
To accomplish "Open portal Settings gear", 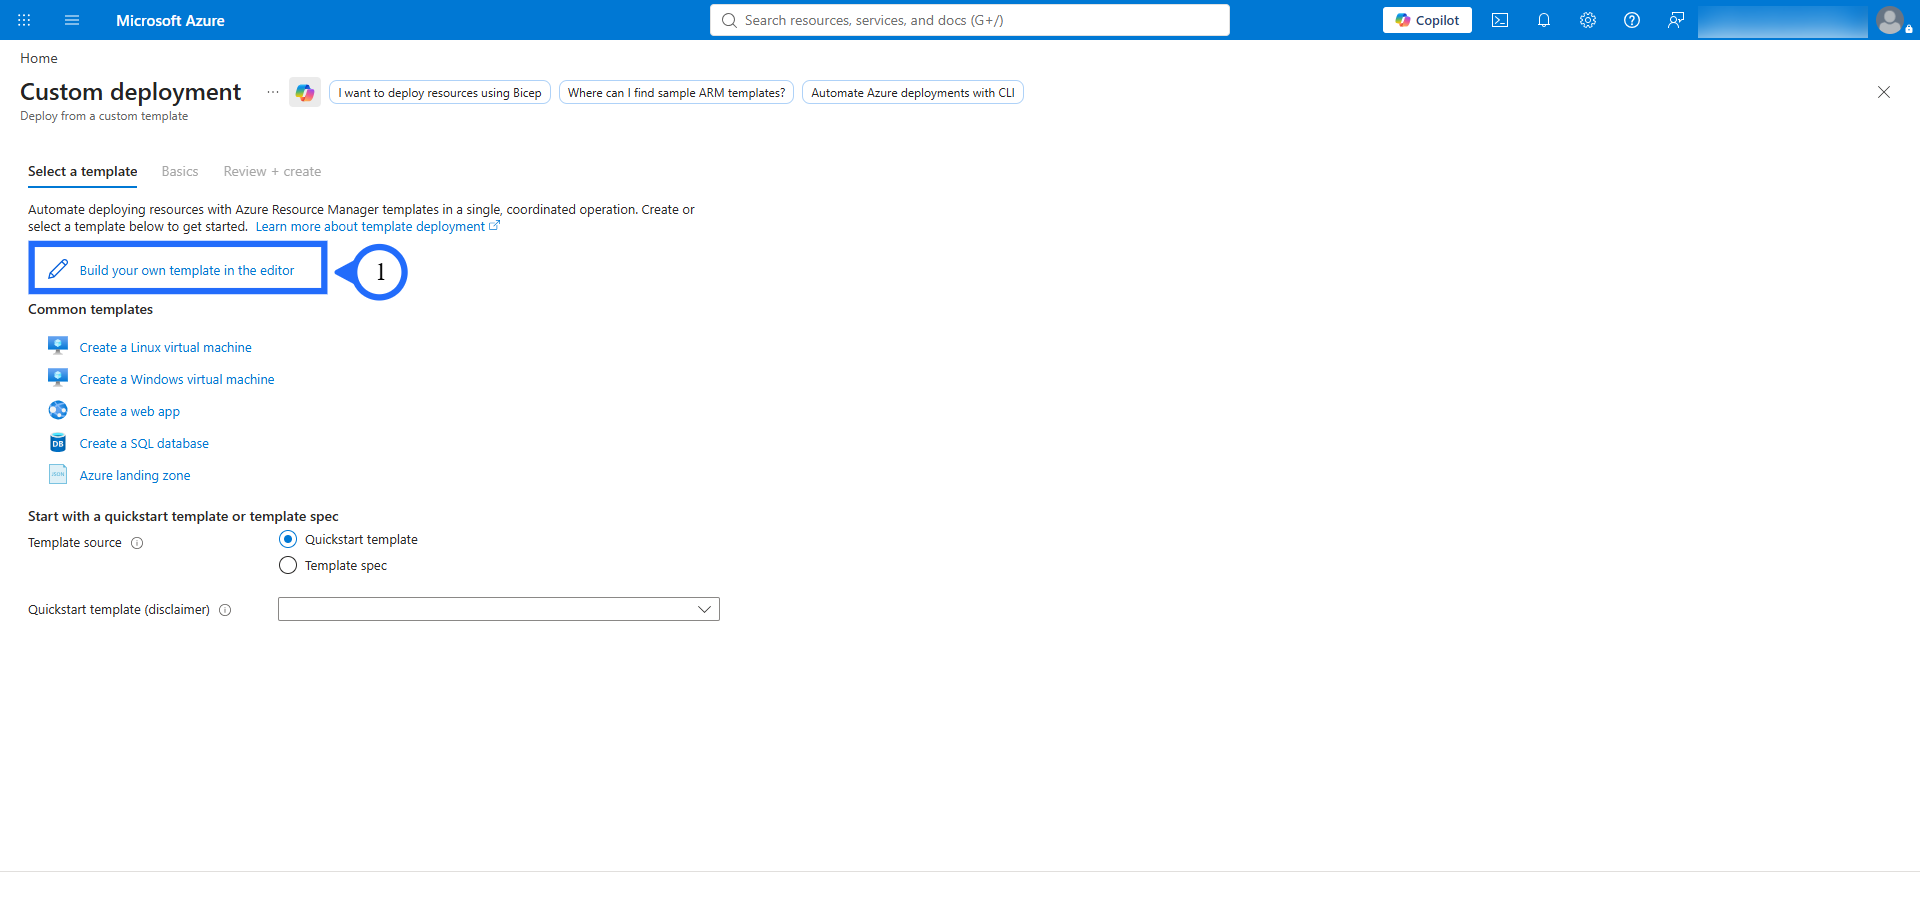I will [x=1588, y=20].
